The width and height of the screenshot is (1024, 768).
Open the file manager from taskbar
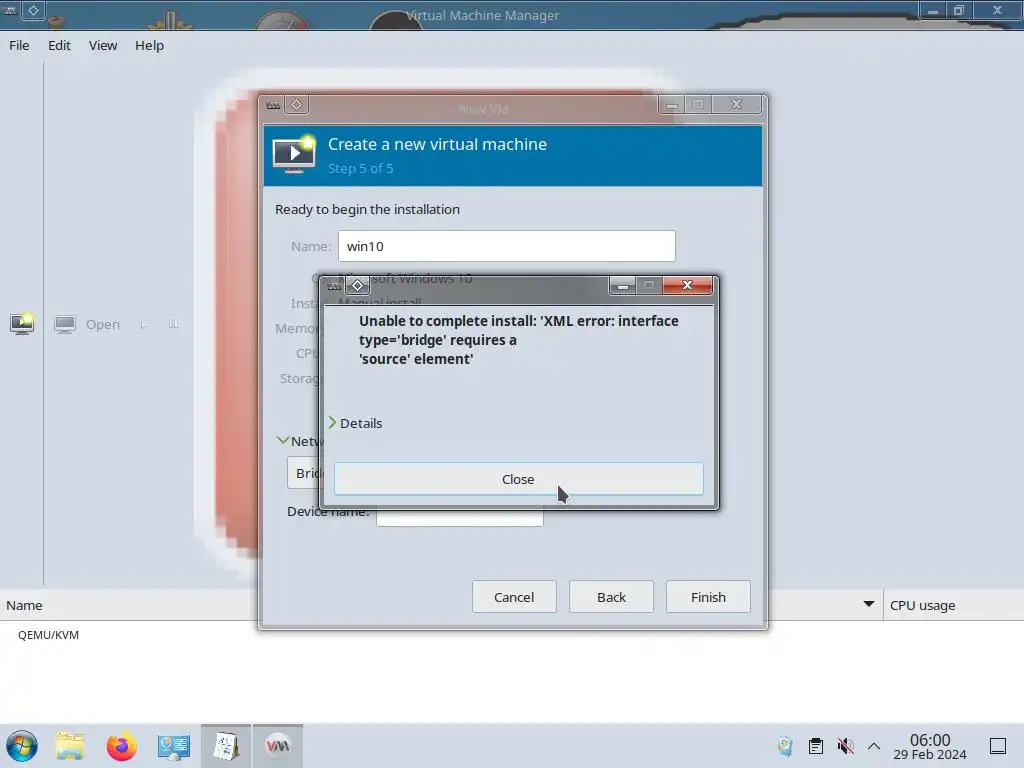point(70,746)
